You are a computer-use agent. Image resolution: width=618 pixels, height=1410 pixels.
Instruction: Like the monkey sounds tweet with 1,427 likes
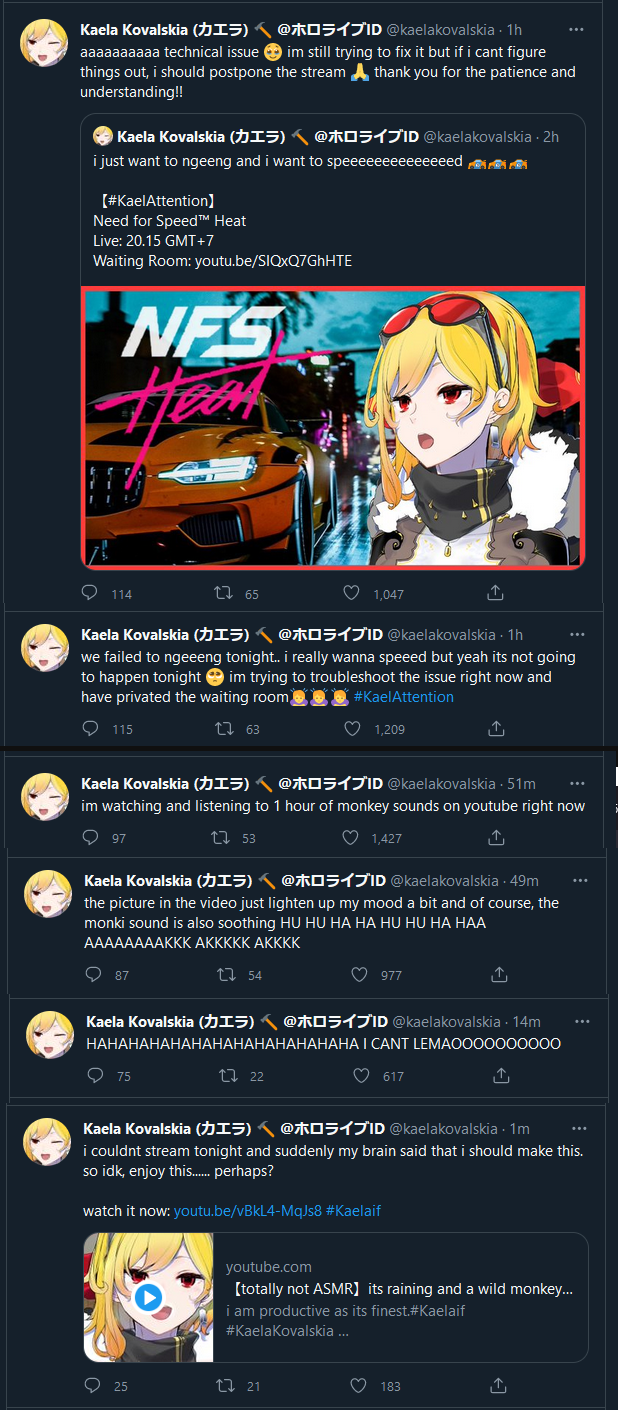click(x=350, y=837)
